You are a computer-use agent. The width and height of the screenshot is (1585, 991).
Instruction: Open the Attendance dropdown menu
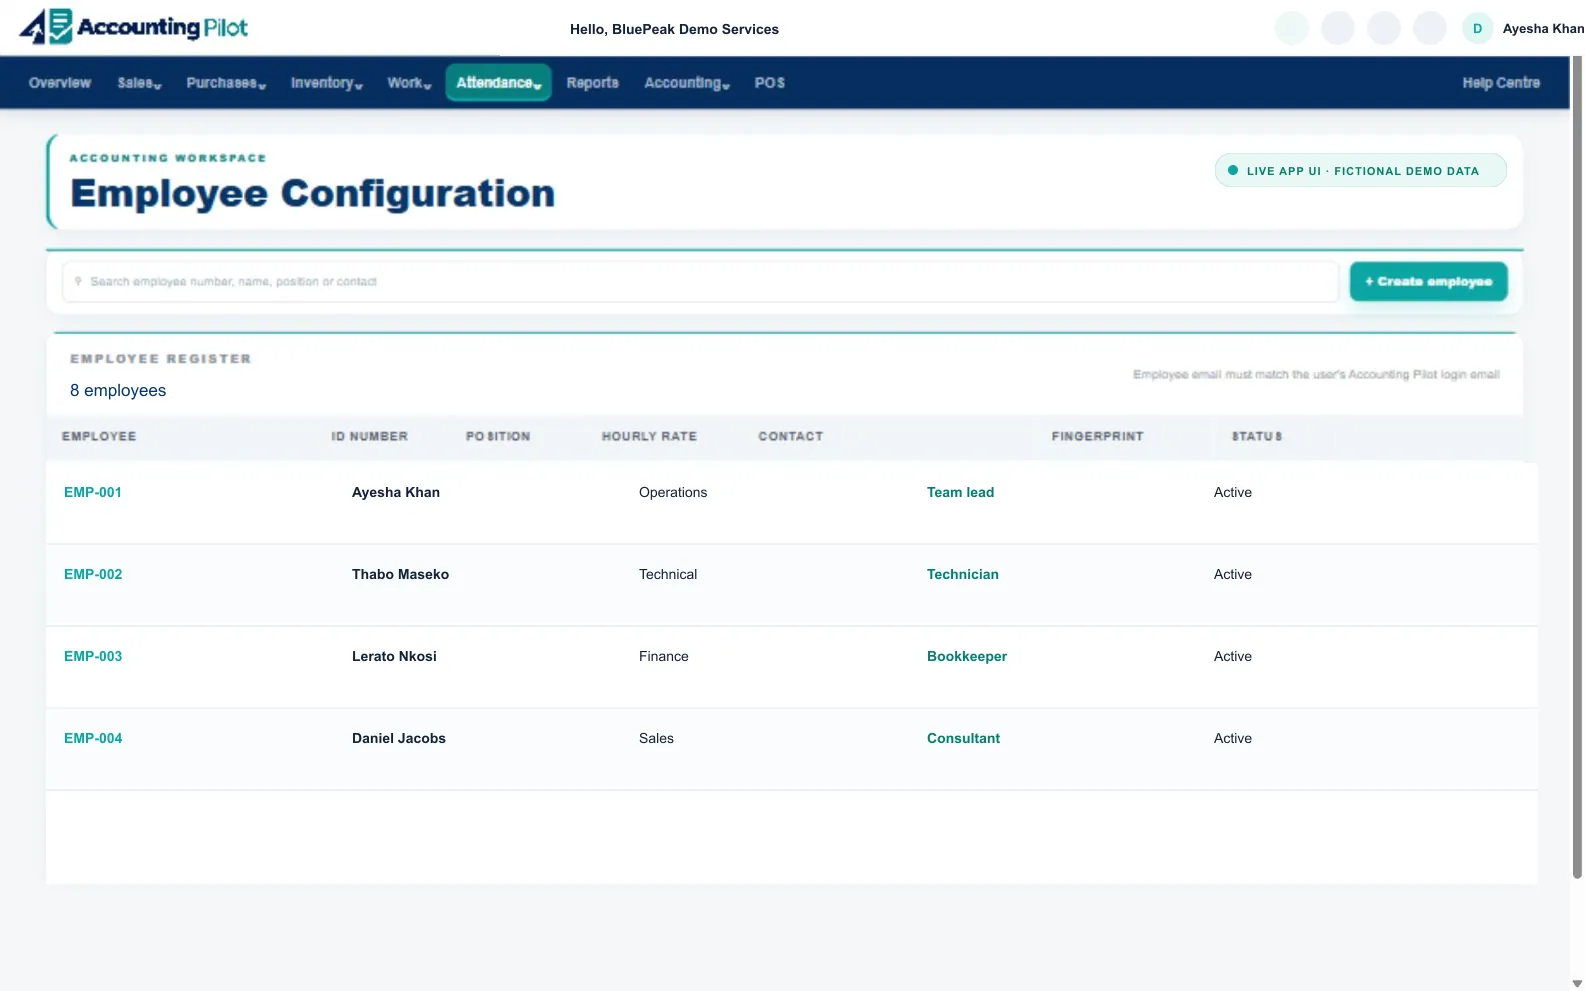[x=498, y=83]
